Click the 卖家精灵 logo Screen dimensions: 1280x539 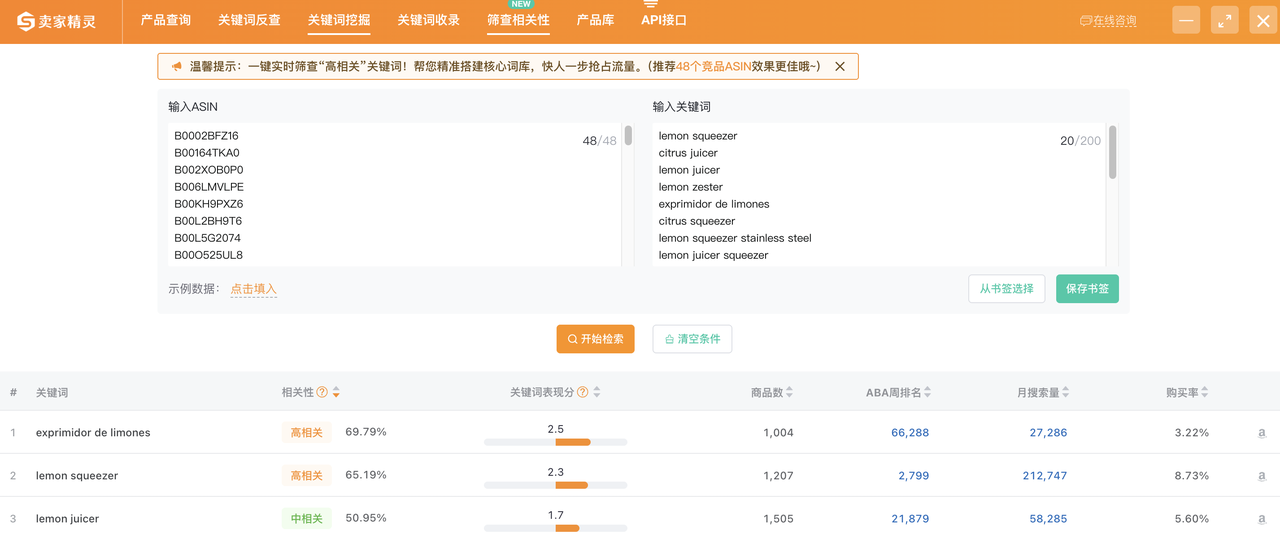57,21
